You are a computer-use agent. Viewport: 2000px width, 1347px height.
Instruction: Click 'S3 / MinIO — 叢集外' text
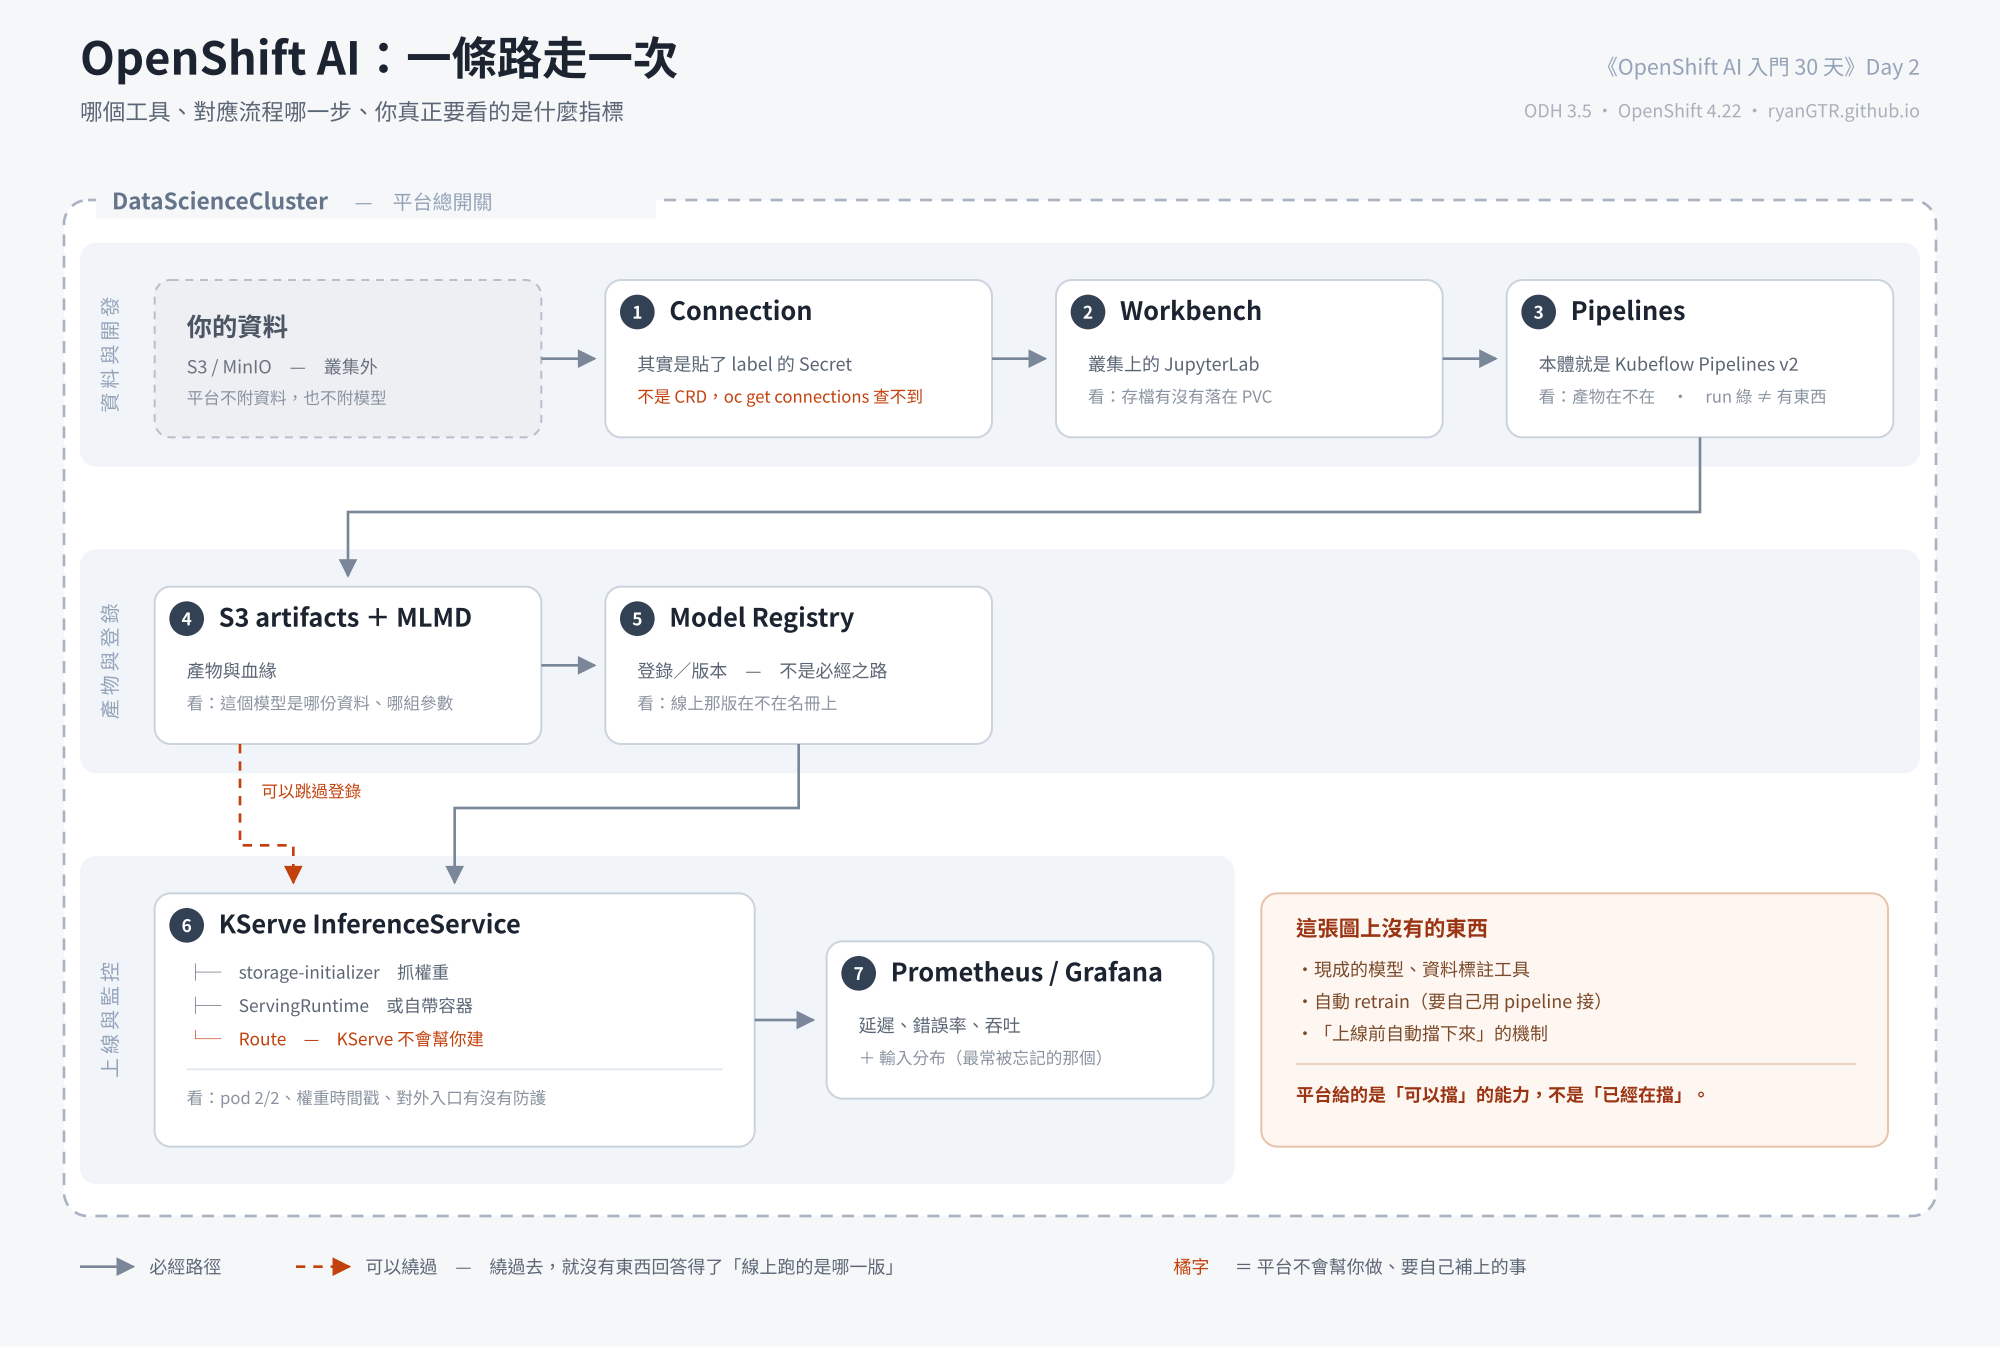[282, 367]
